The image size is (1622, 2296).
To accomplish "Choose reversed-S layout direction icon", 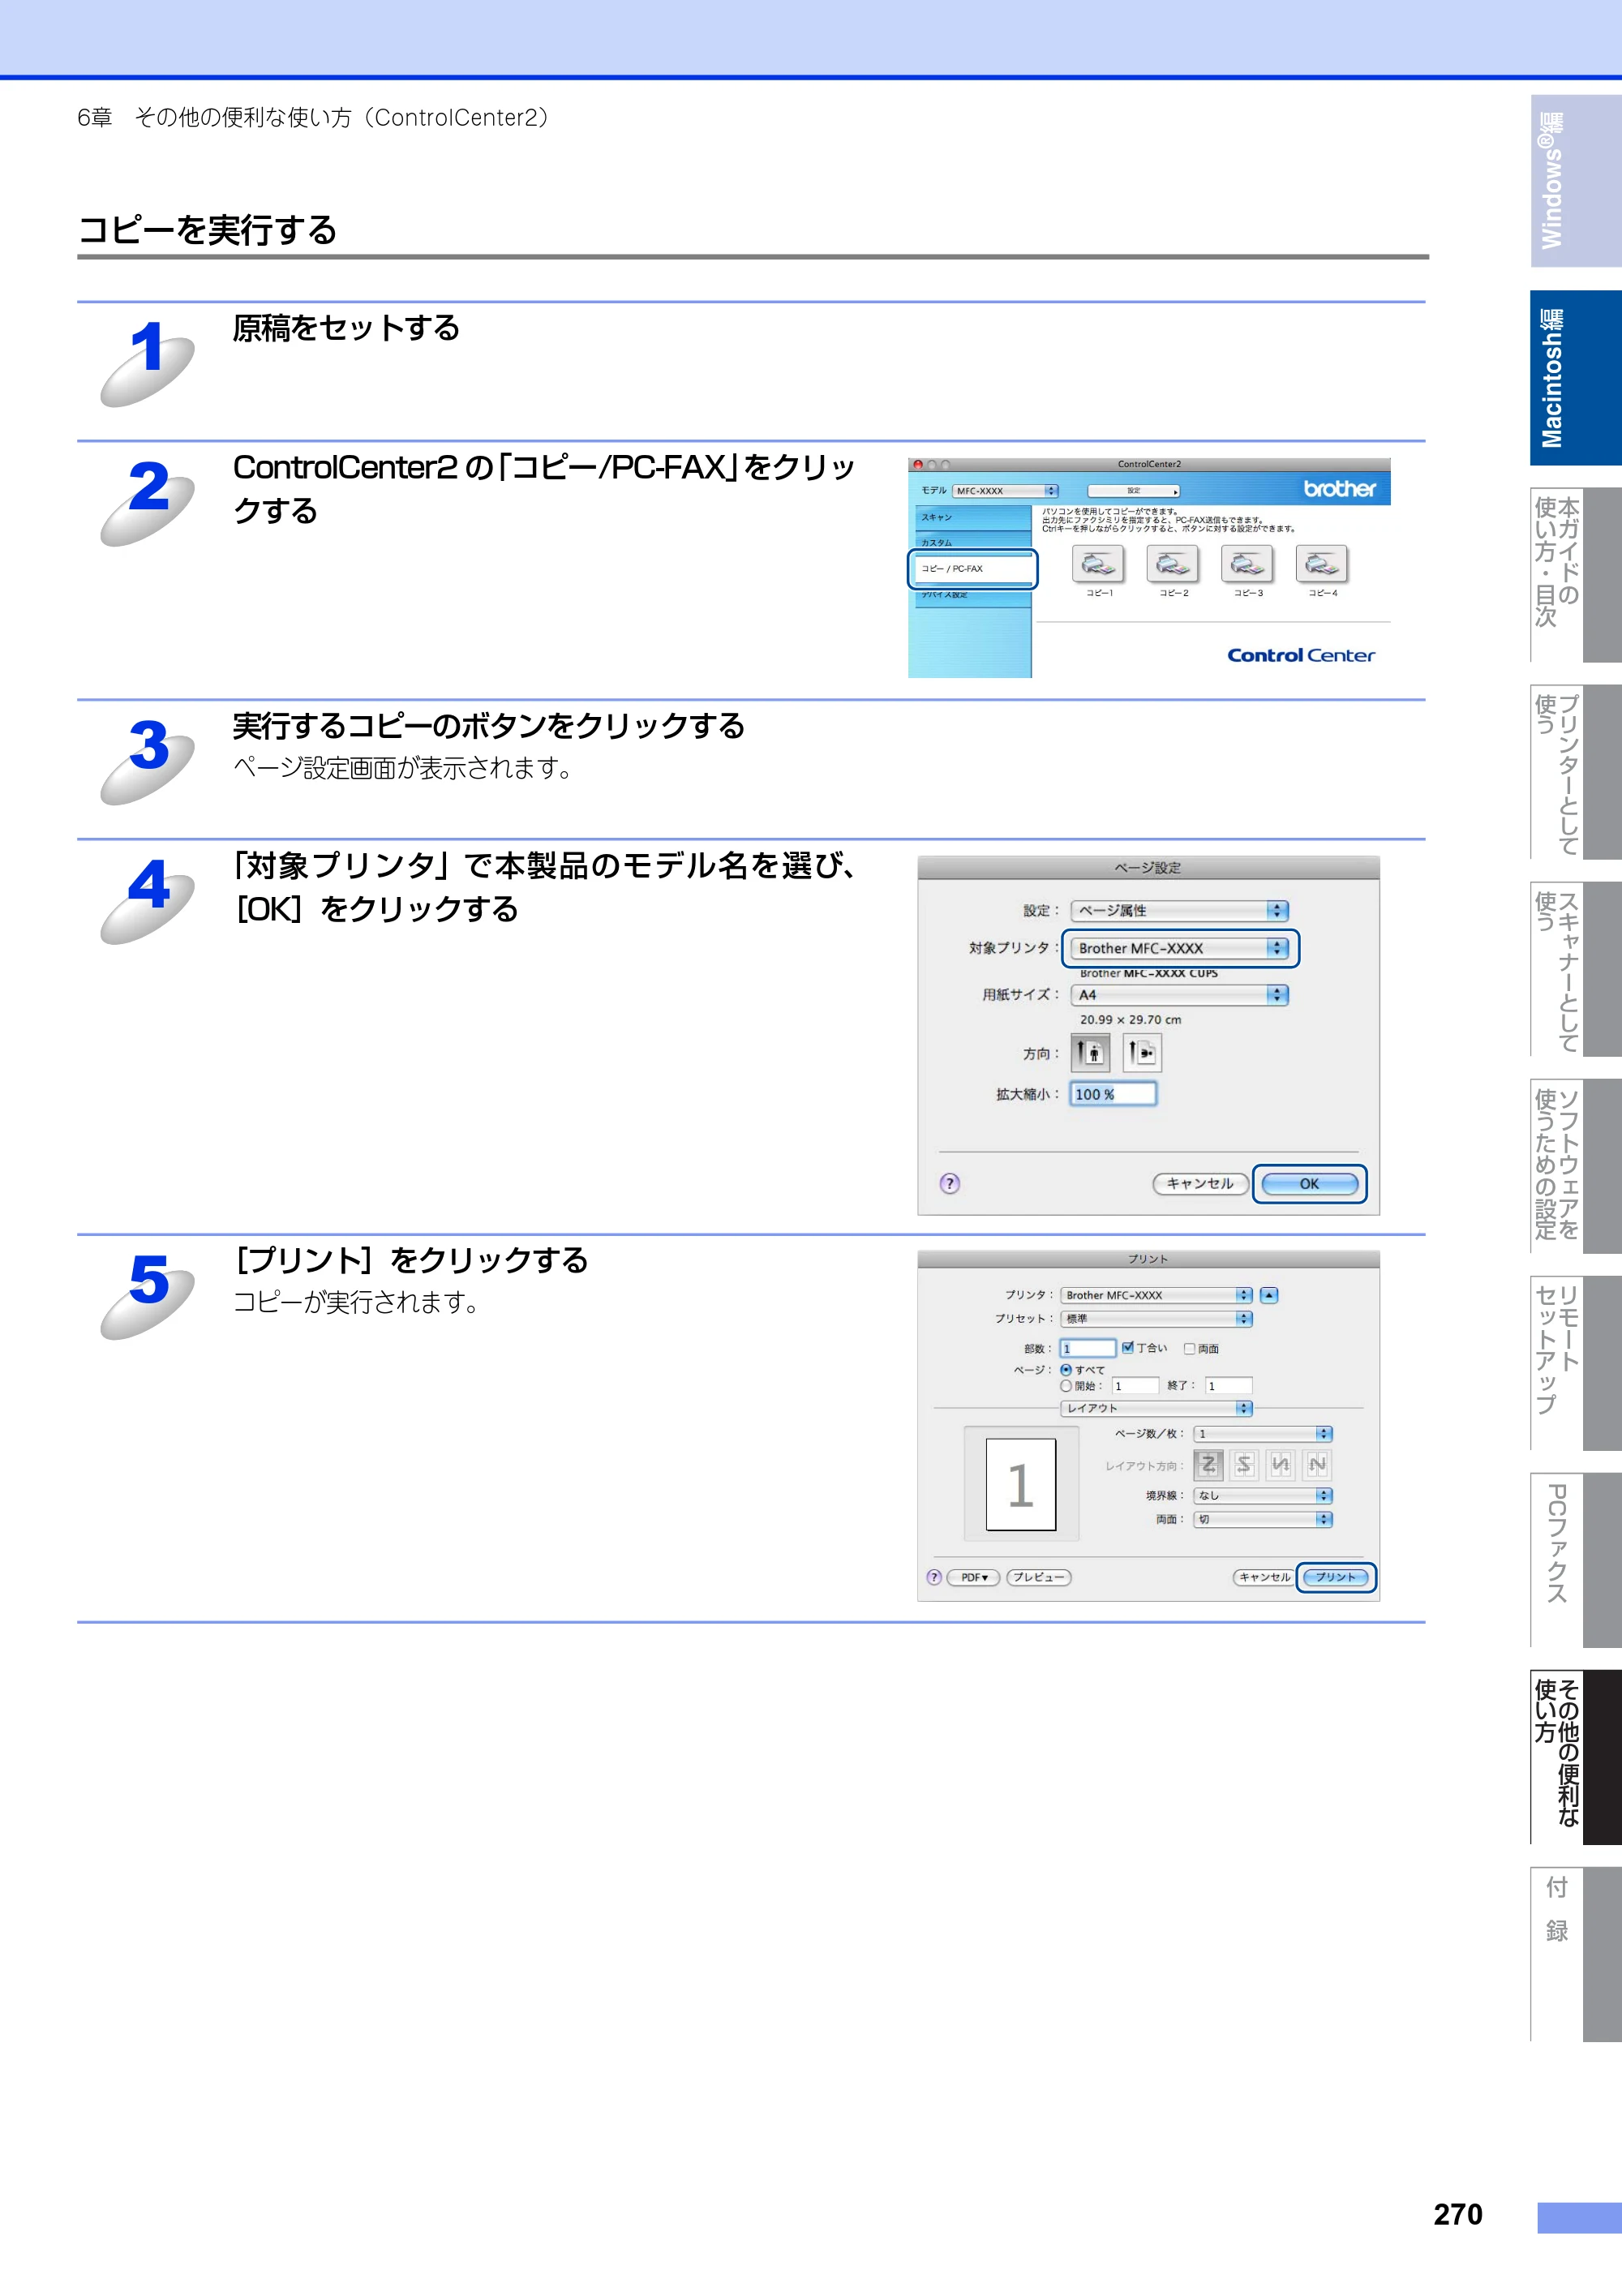I will click(x=1244, y=1464).
